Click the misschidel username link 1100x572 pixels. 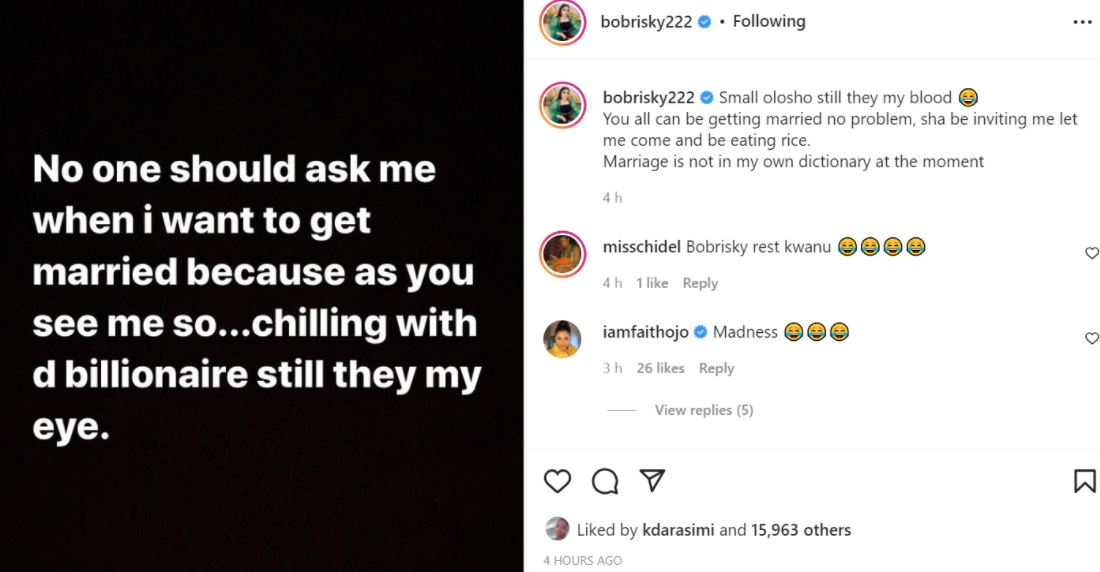pyautogui.click(x=642, y=247)
